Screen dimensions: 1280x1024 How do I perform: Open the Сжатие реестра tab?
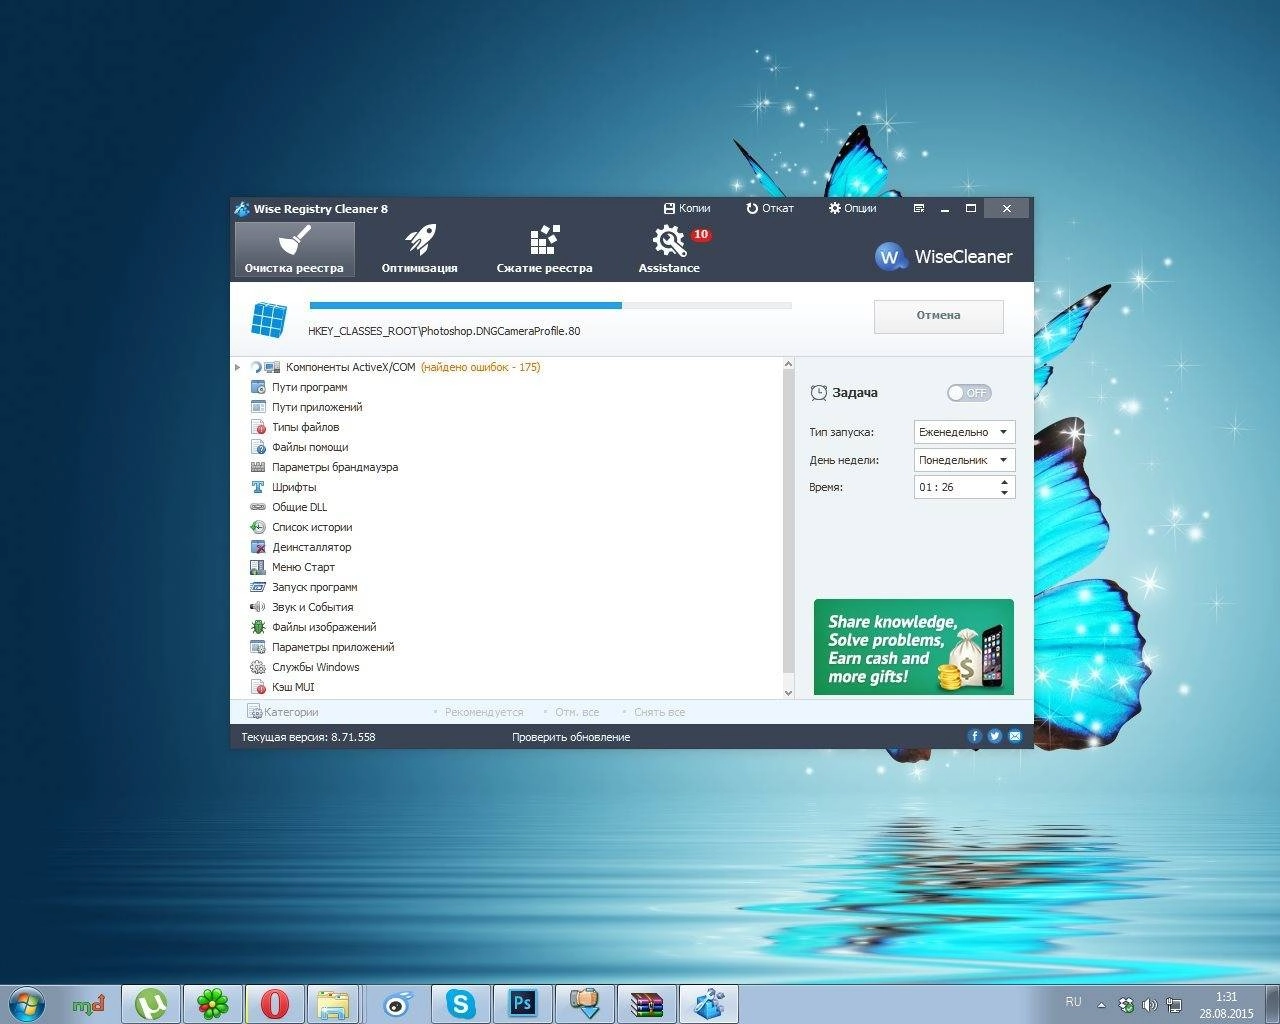click(x=544, y=249)
